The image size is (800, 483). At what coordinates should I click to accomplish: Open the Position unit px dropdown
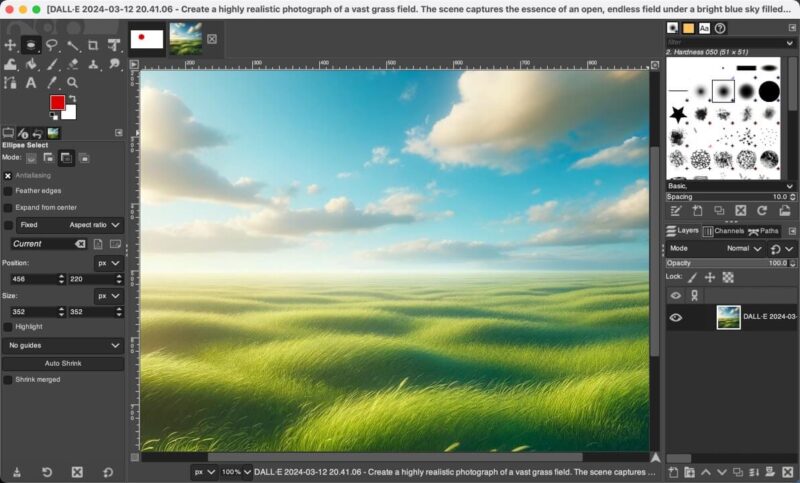(108, 263)
